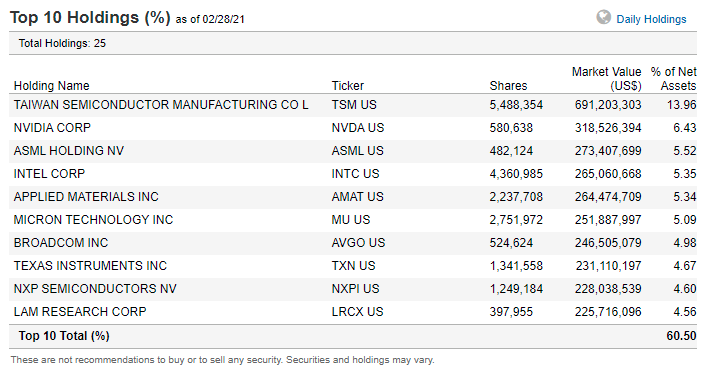
Task: Select the 'Shares' column header
Action: click(x=508, y=86)
